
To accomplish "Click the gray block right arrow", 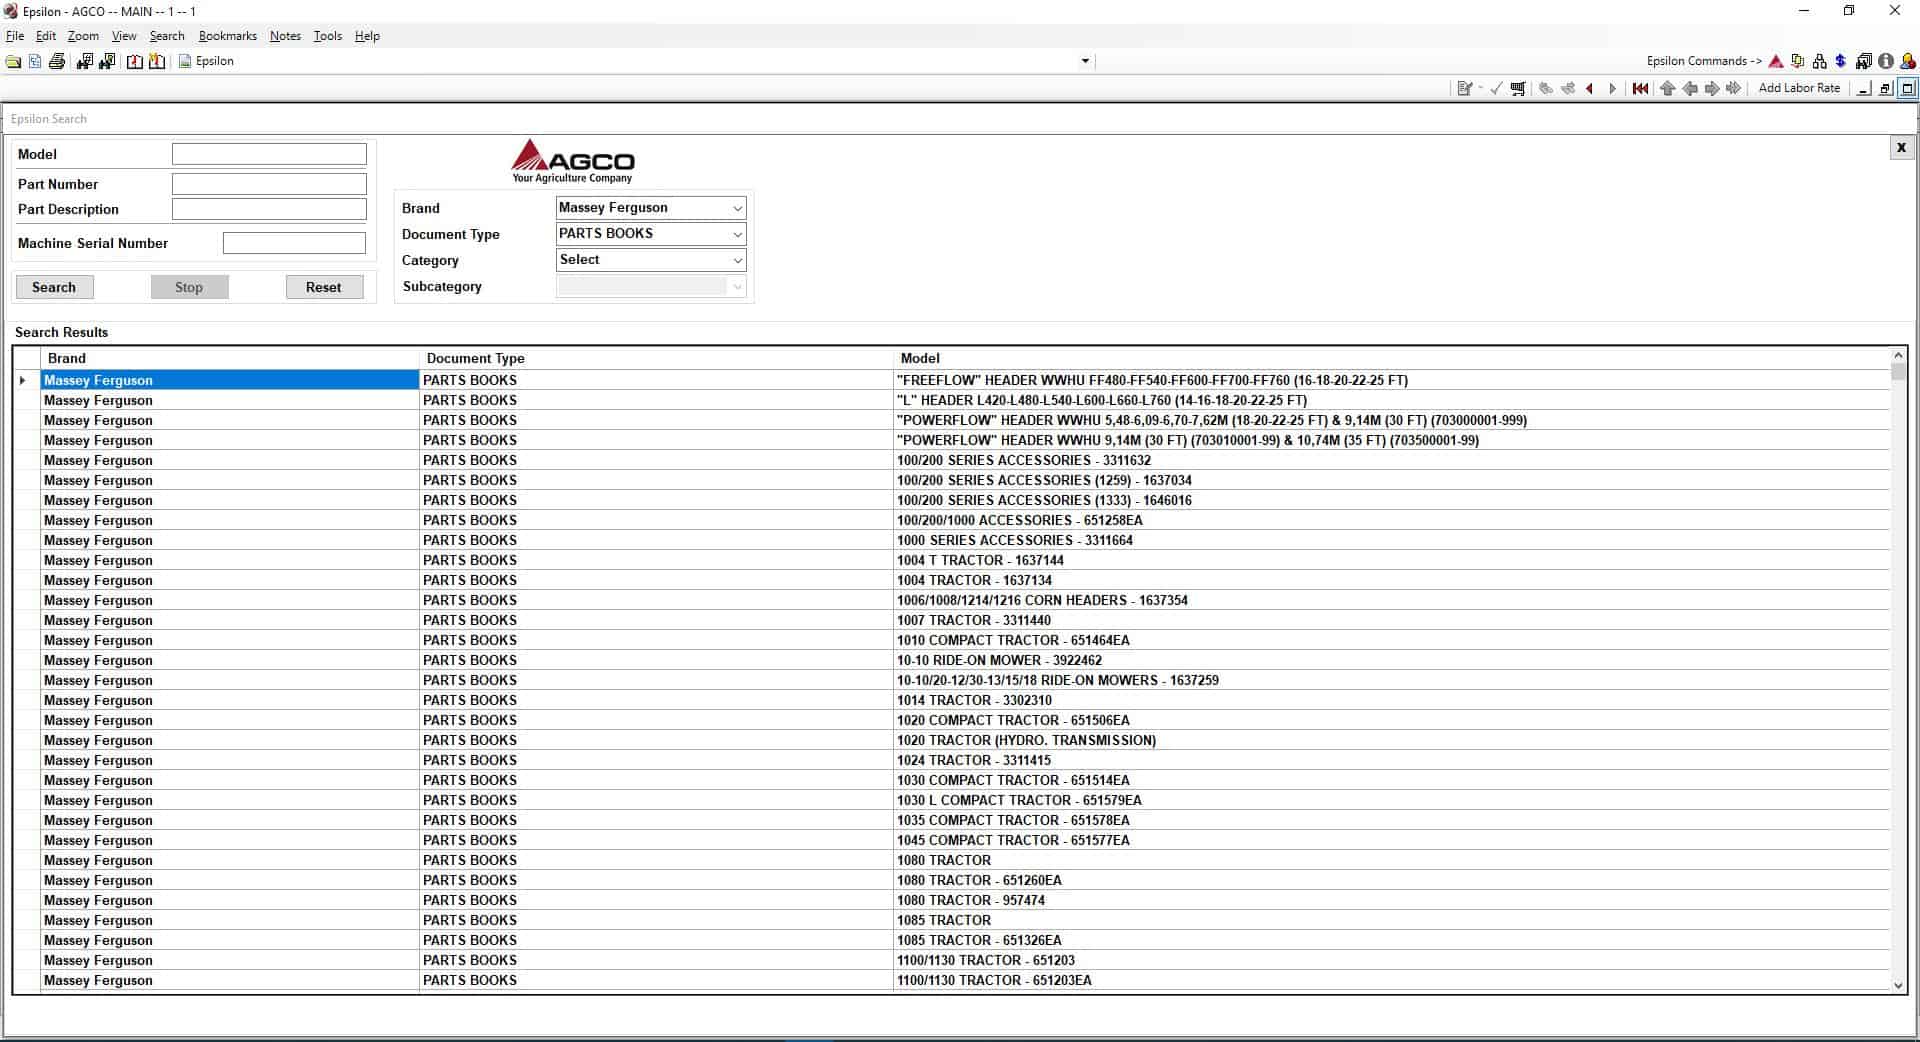I will 1712,89.
